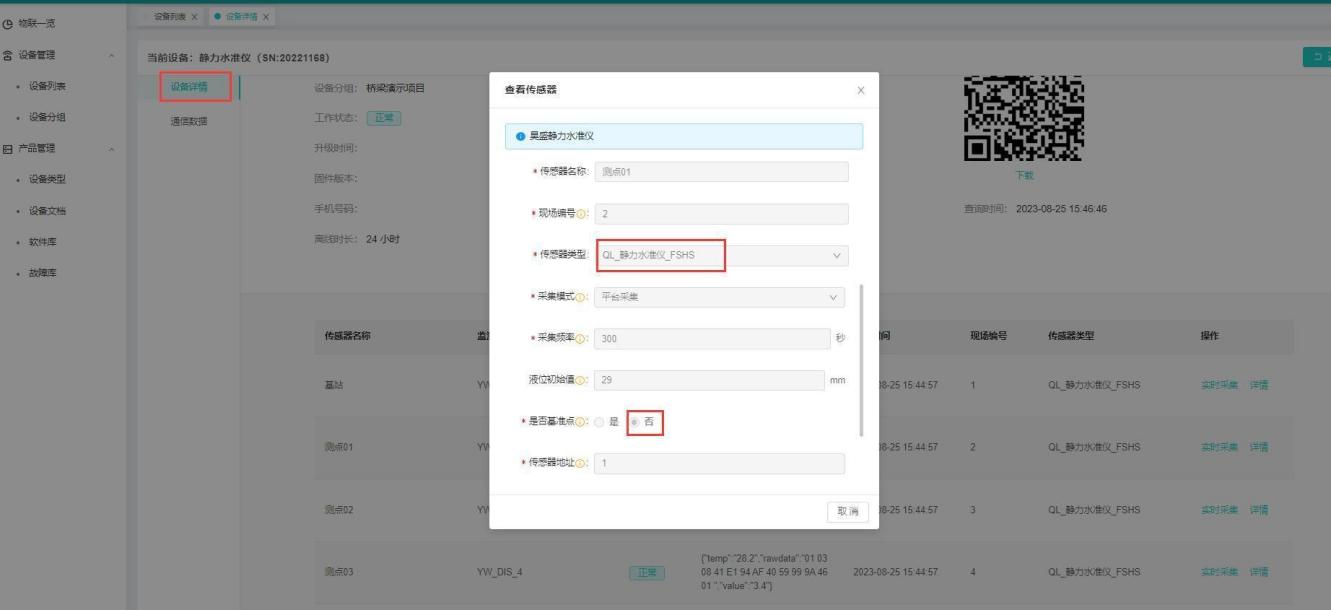Image resolution: width=1331 pixels, height=610 pixels.
Task: Click the 产品管理 menu icon in sidebar
Action: [x=8, y=149]
